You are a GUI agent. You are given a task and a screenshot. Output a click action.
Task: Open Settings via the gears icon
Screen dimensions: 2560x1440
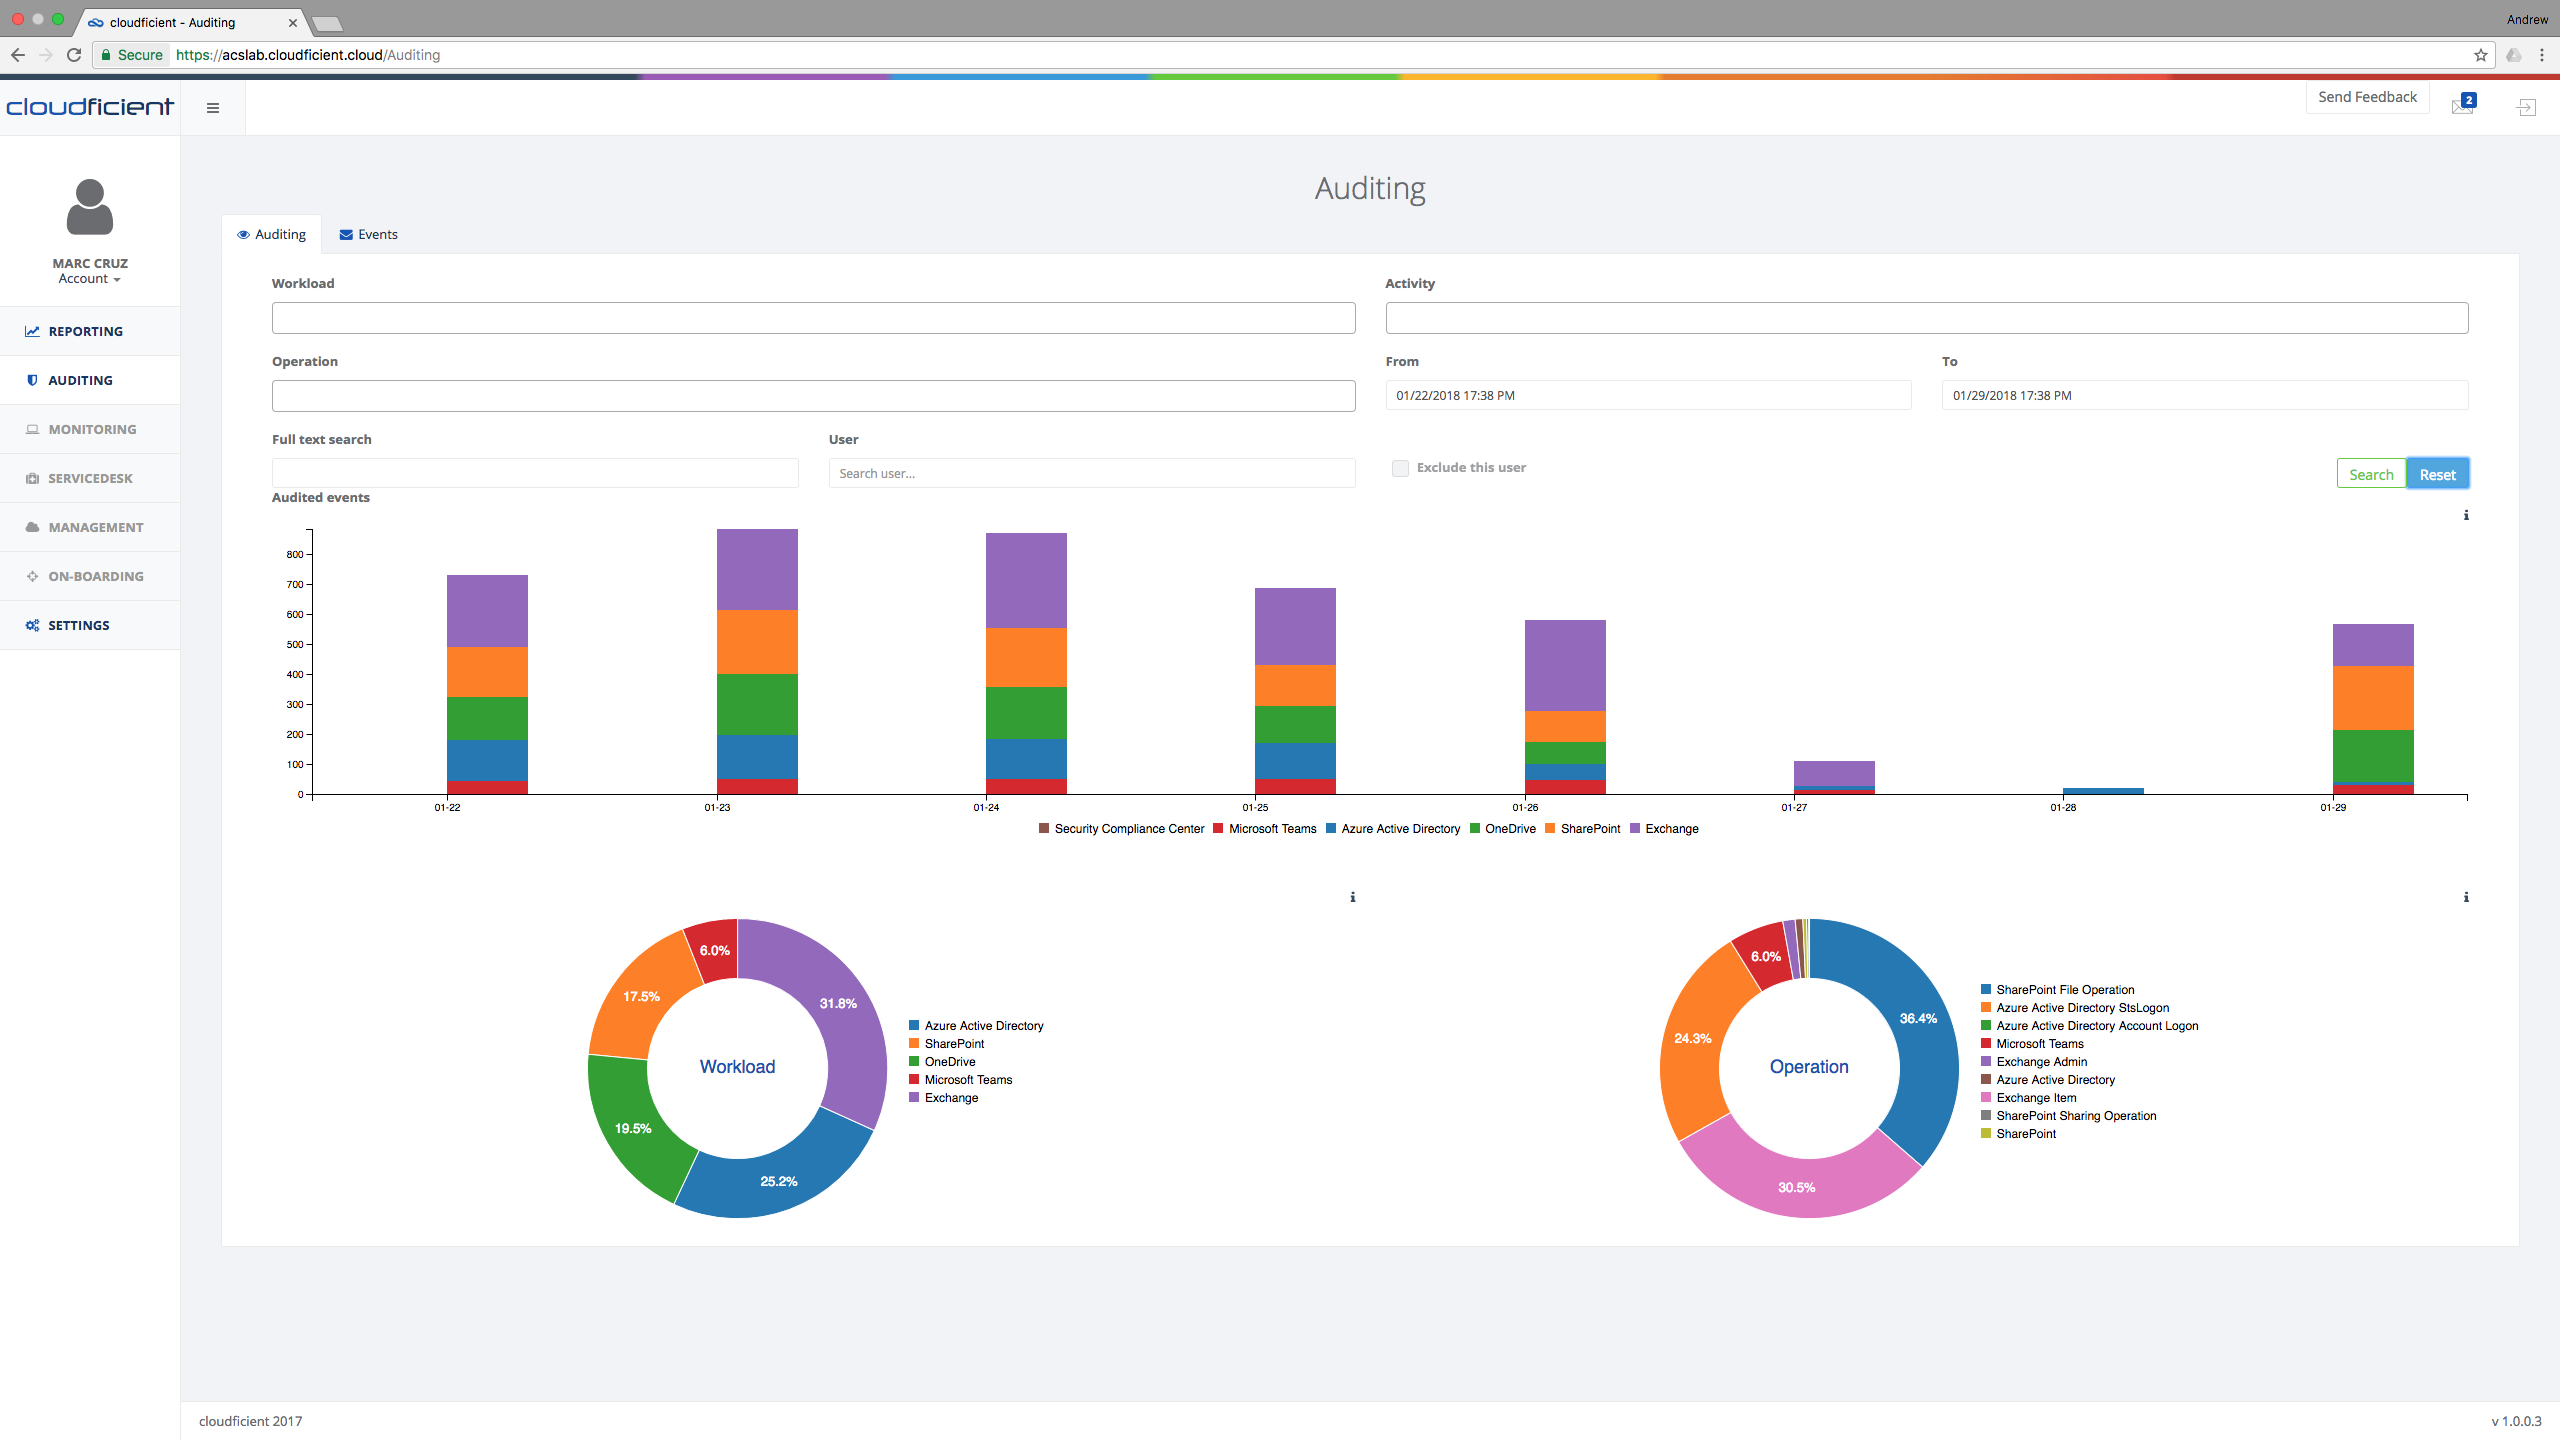31,625
